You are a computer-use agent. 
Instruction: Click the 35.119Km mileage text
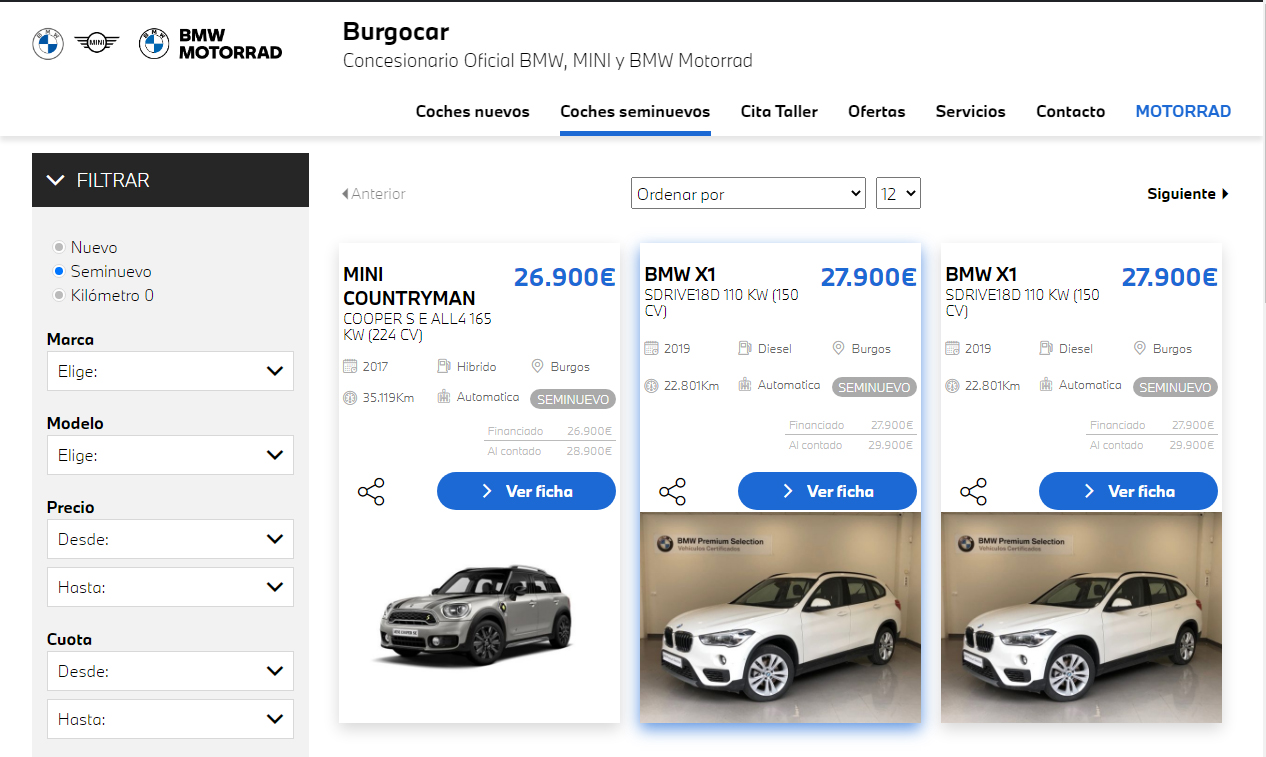point(389,397)
